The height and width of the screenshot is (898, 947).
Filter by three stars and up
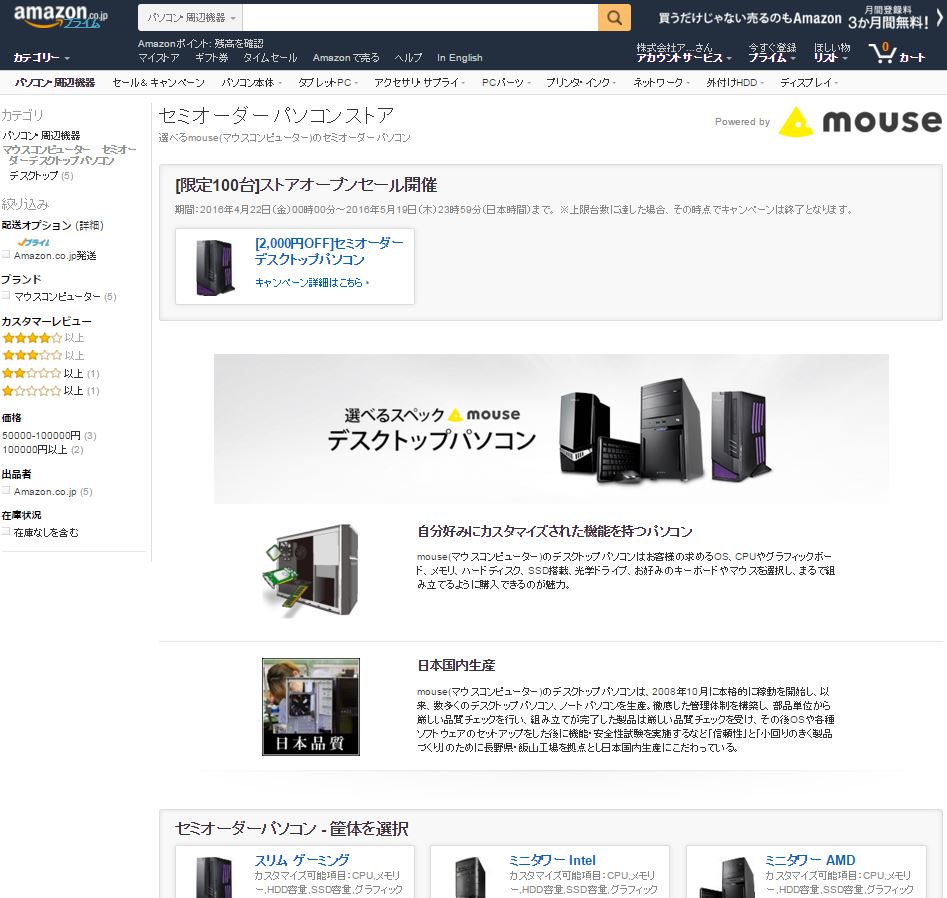click(x=43, y=355)
